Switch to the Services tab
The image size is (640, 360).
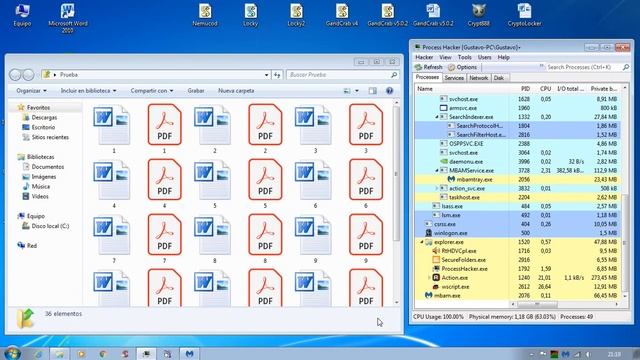click(x=454, y=78)
